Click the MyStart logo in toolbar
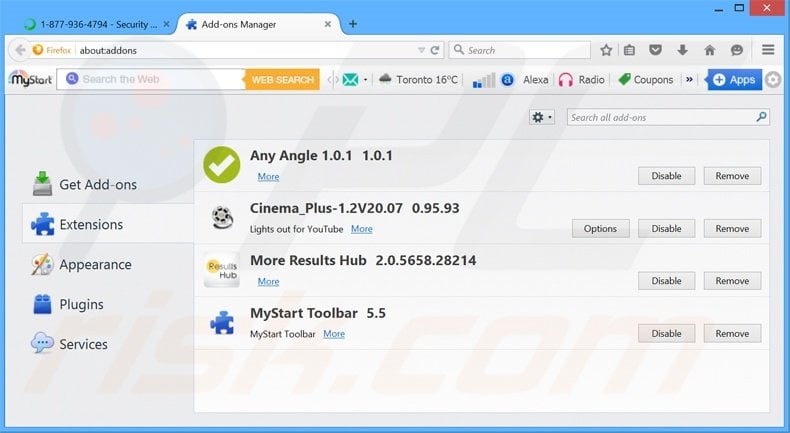The image size is (790, 433). [x=31, y=79]
